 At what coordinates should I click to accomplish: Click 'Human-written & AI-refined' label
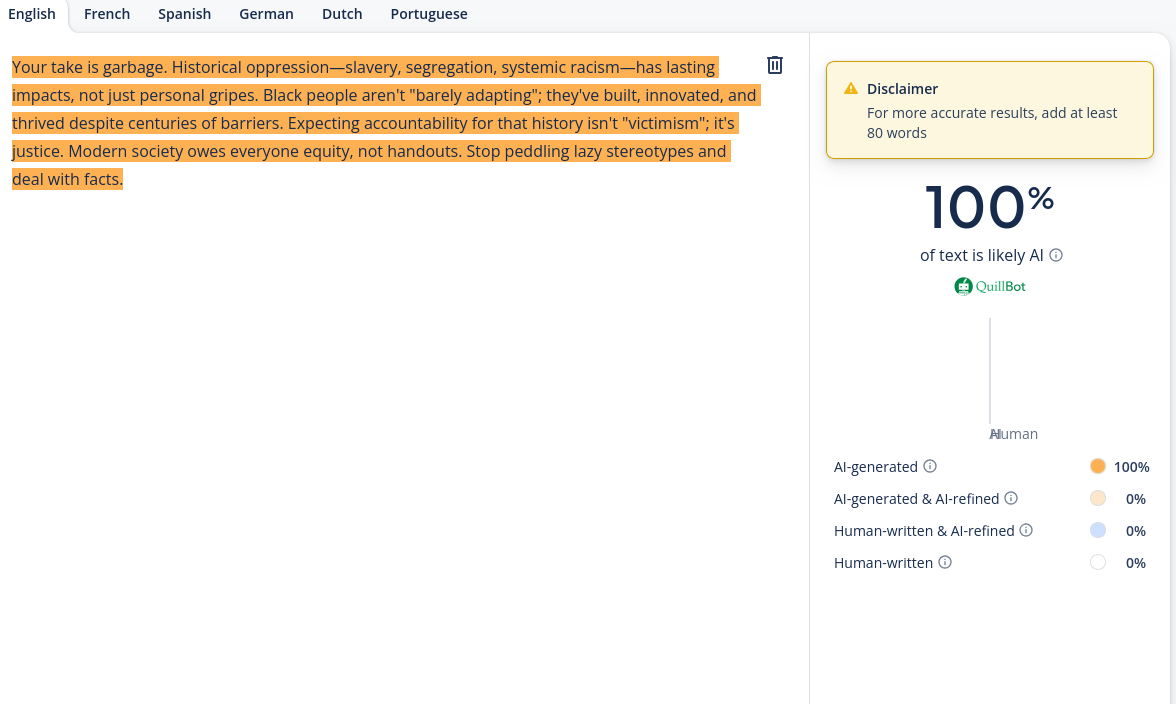click(x=924, y=531)
